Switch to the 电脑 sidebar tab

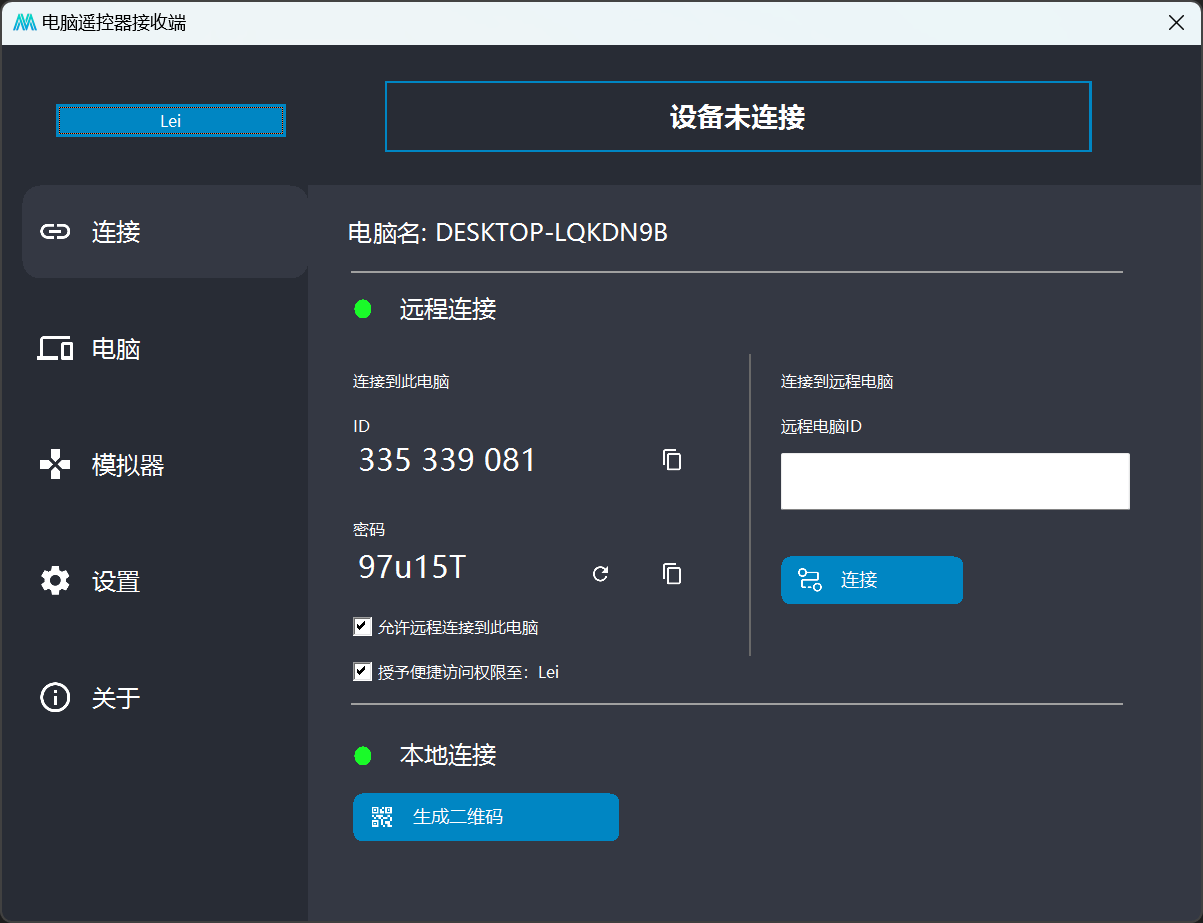[x=115, y=348]
